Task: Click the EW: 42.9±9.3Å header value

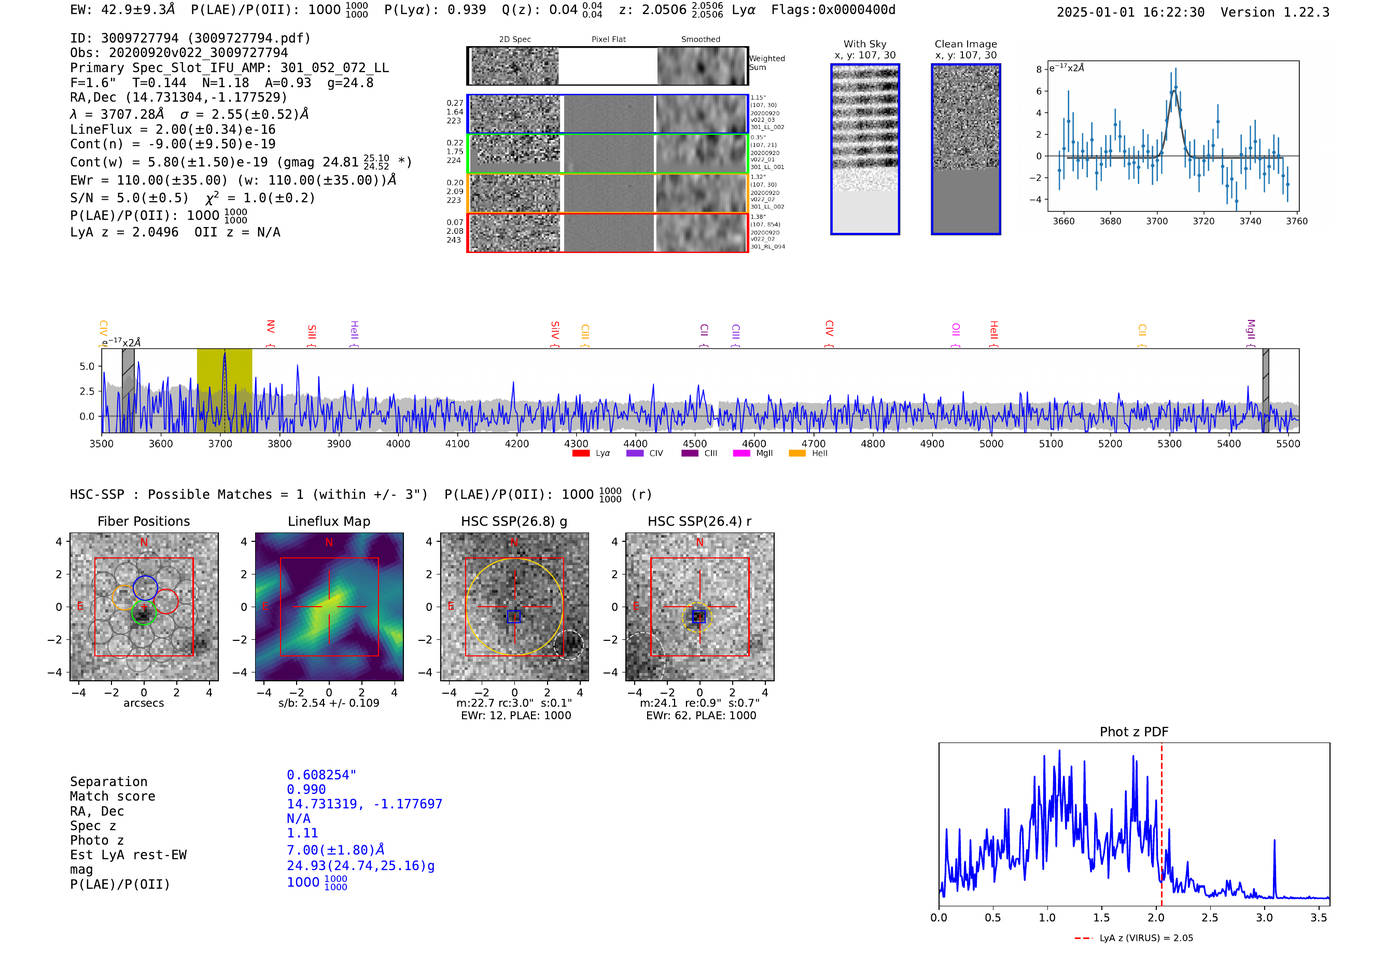Action: (x=122, y=10)
